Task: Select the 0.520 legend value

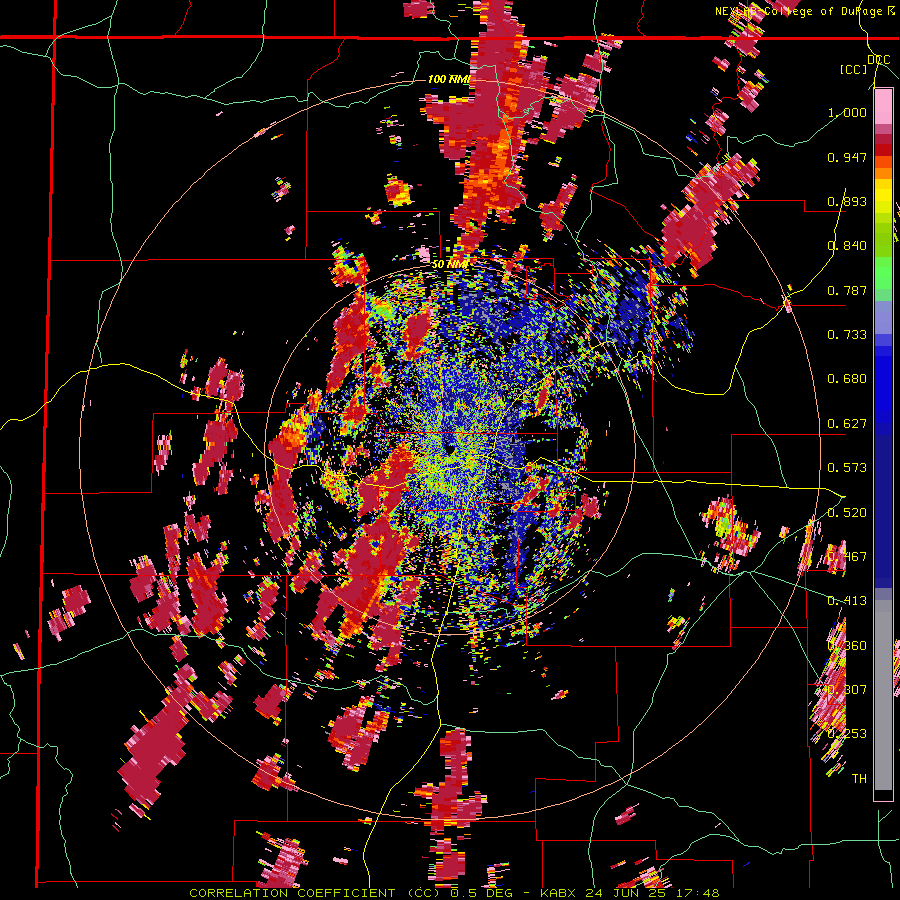Action: pyautogui.click(x=847, y=513)
